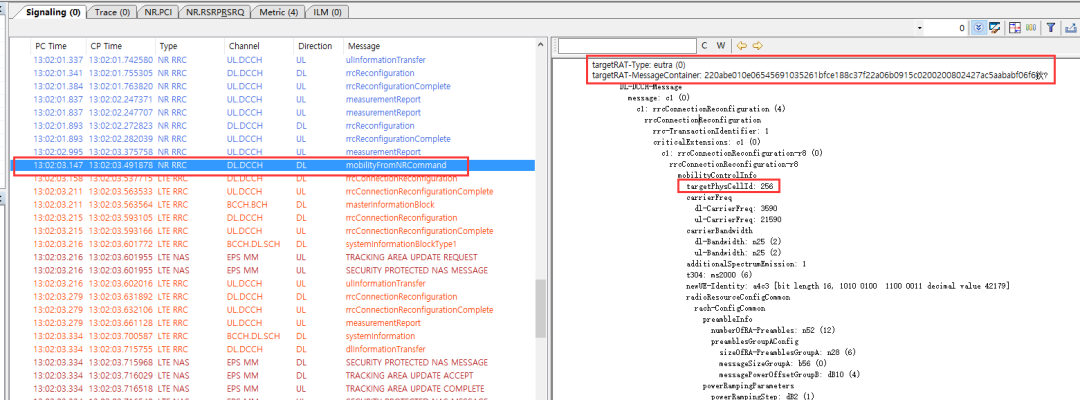Click the targetRAT-Type: eutra (0) line
The width and height of the screenshot is (1080, 400).
pos(638,65)
